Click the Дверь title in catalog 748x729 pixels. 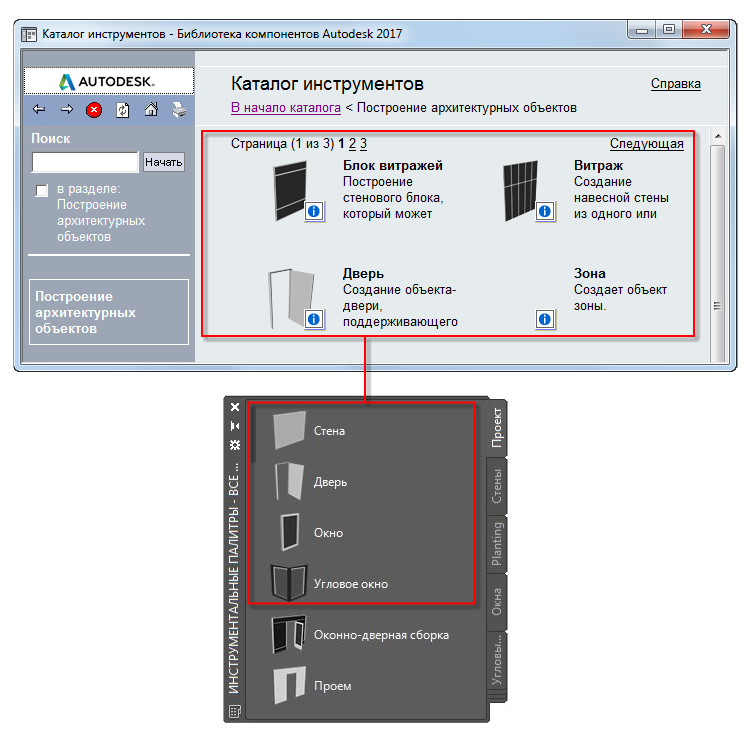[363, 273]
